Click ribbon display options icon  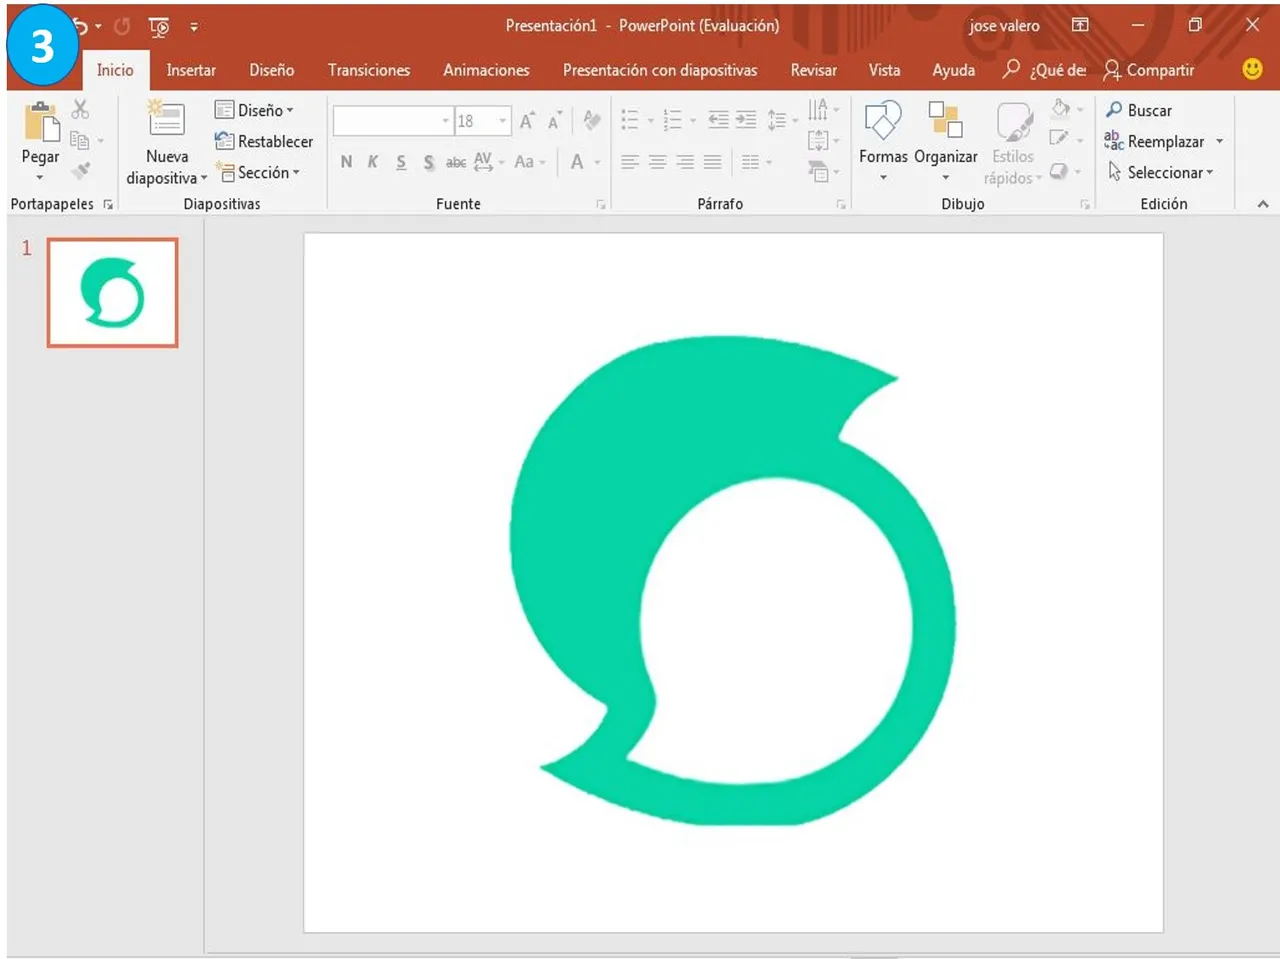1080,25
